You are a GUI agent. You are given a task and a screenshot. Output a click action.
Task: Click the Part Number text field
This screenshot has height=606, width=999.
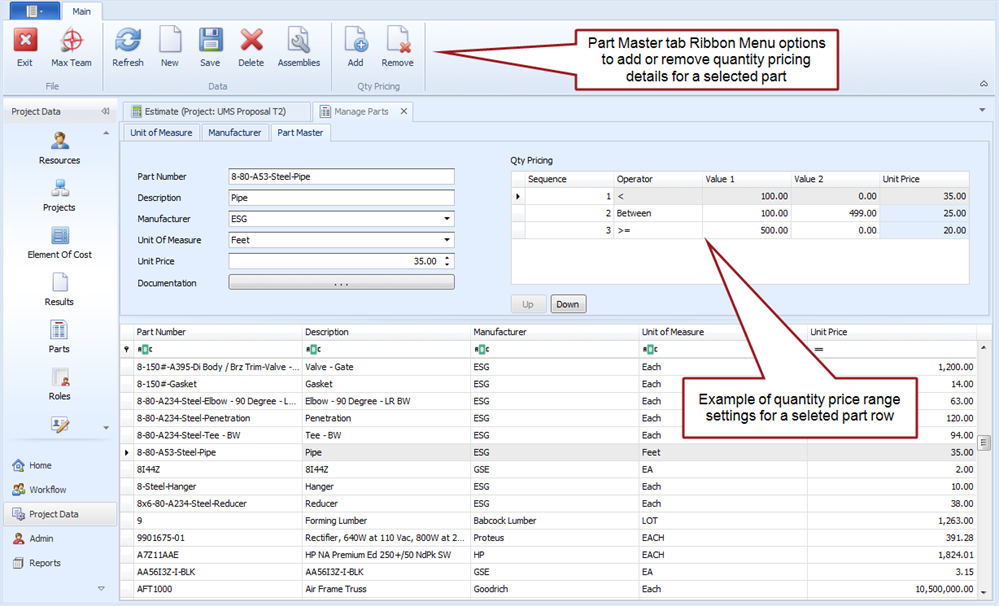(x=341, y=177)
